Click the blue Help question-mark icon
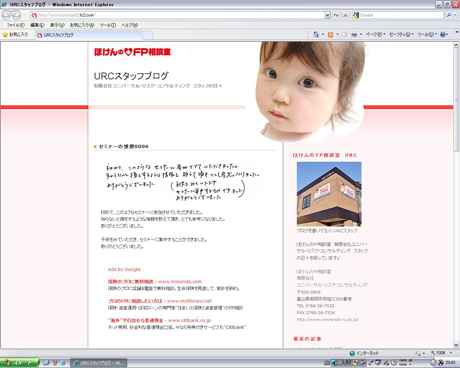The width and height of the screenshot is (460, 368). click(443, 34)
